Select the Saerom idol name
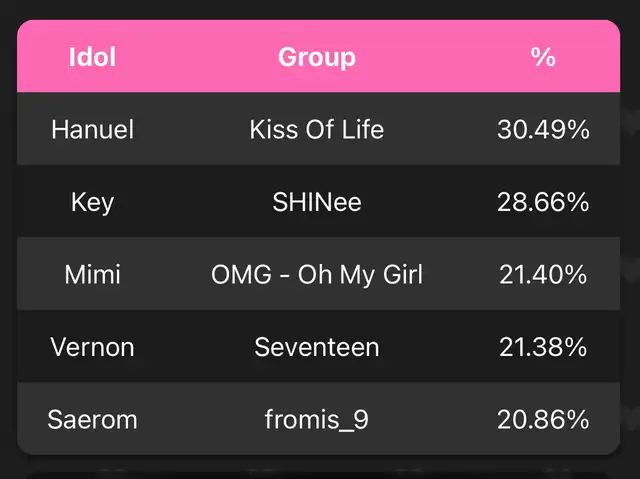Image resolution: width=640 pixels, height=479 pixels. point(93,419)
